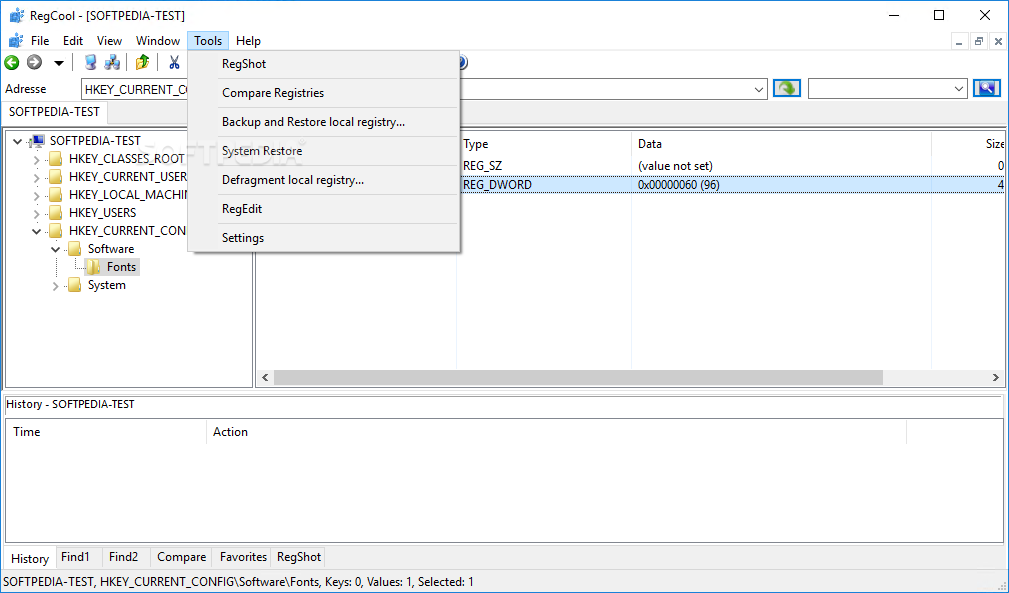1009x593 pixels.
Task: Select System Restore menu entry
Action: coord(324,151)
